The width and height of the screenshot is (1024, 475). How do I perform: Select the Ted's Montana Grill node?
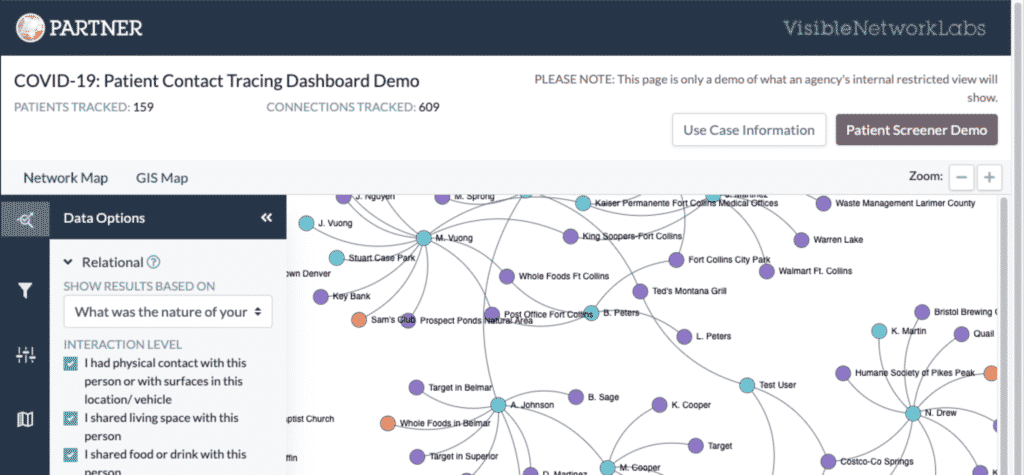click(641, 291)
